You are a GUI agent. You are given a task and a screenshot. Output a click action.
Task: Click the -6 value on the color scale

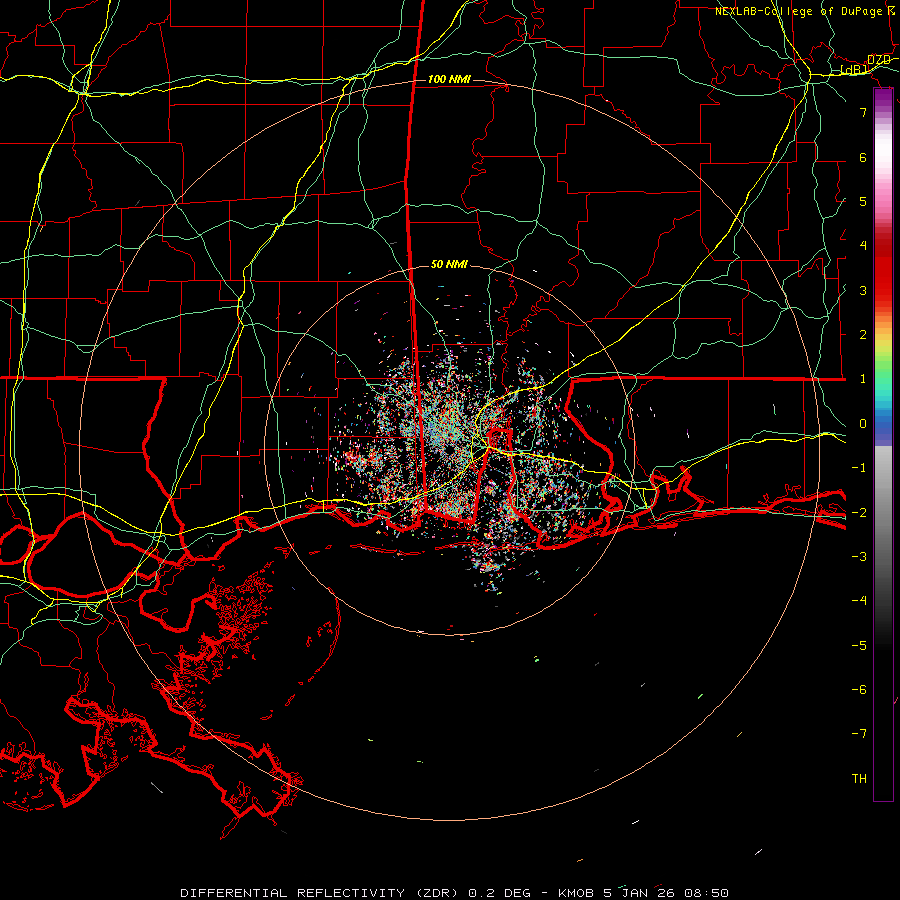click(859, 690)
